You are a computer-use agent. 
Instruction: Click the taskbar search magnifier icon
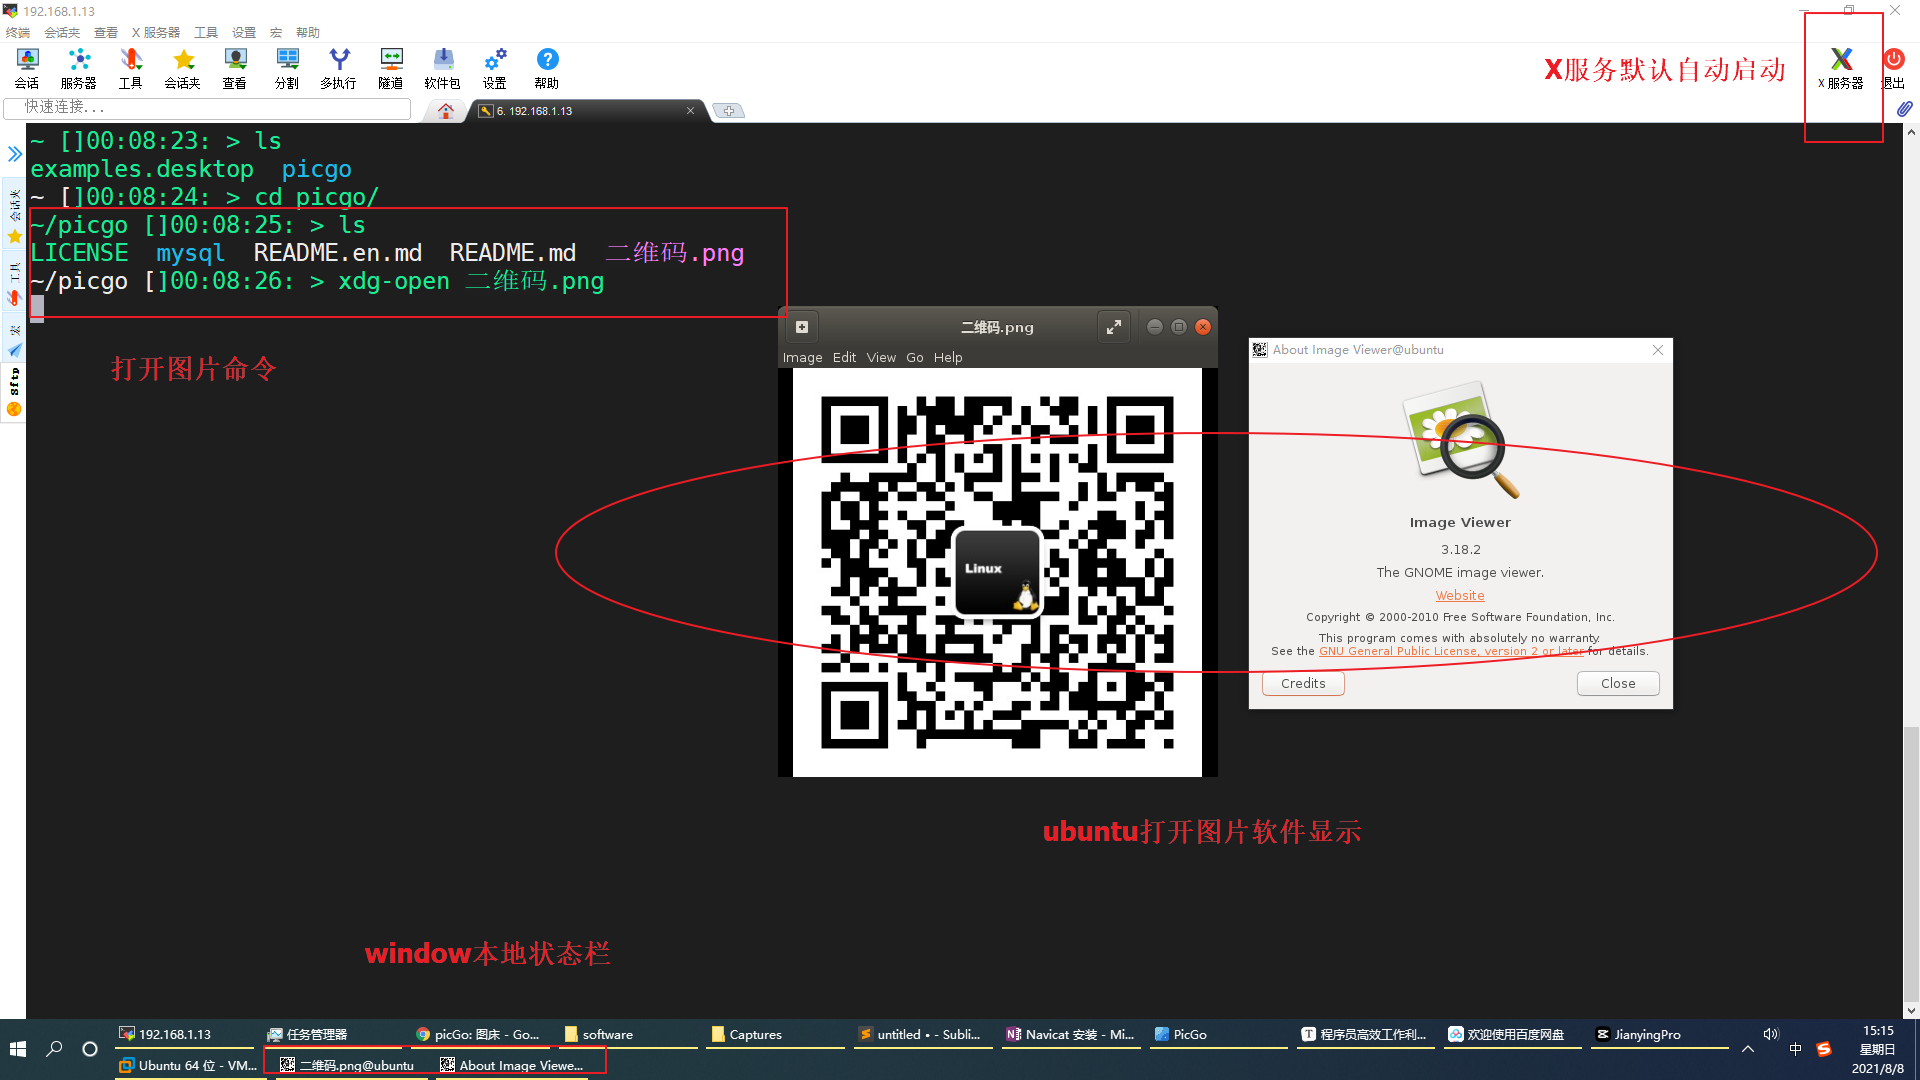(54, 1049)
